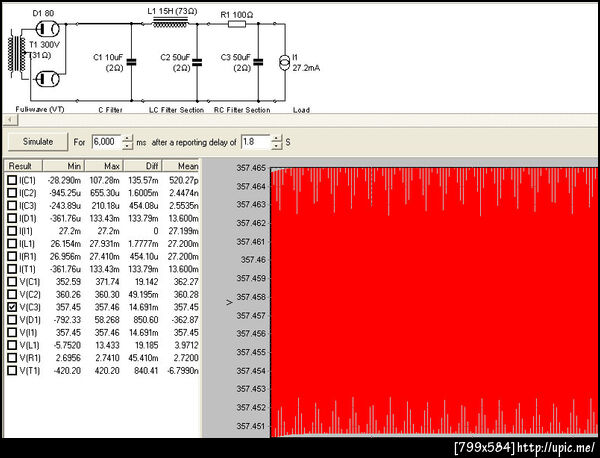Click the reporting delay field 1.8
The image size is (600, 458).
point(256,142)
